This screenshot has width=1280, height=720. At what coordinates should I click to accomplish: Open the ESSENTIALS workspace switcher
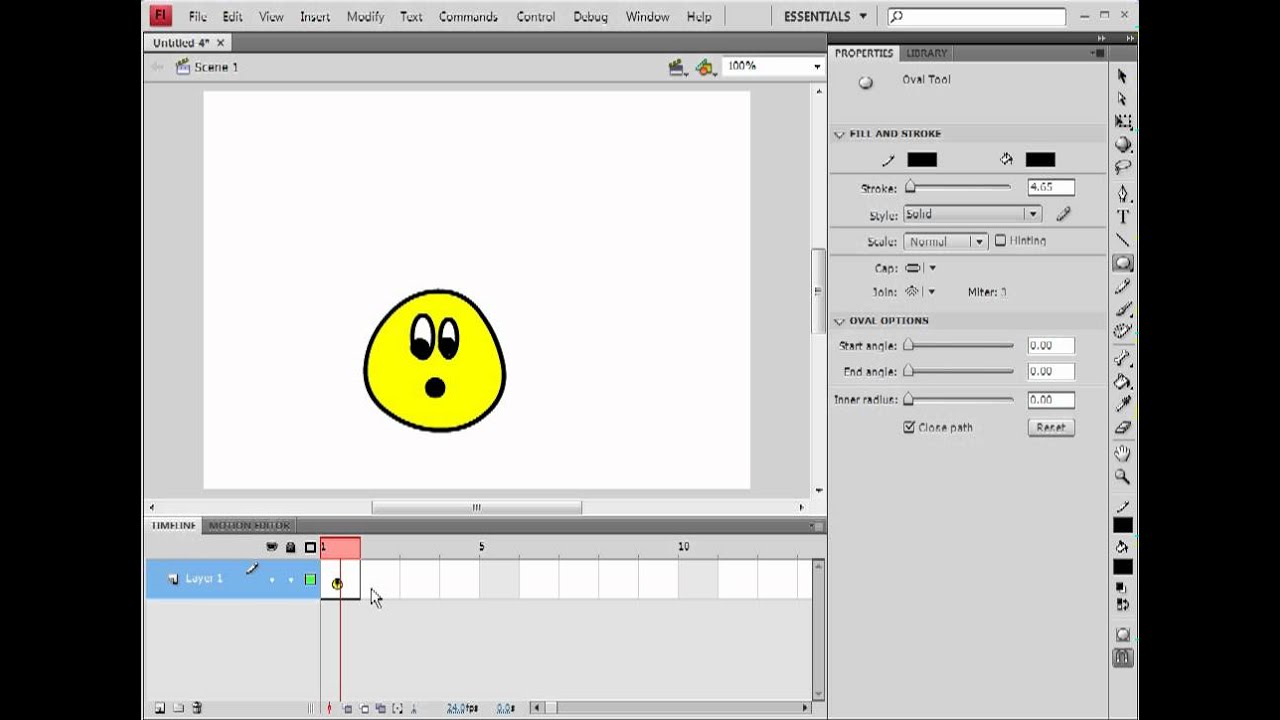click(826, 16)
